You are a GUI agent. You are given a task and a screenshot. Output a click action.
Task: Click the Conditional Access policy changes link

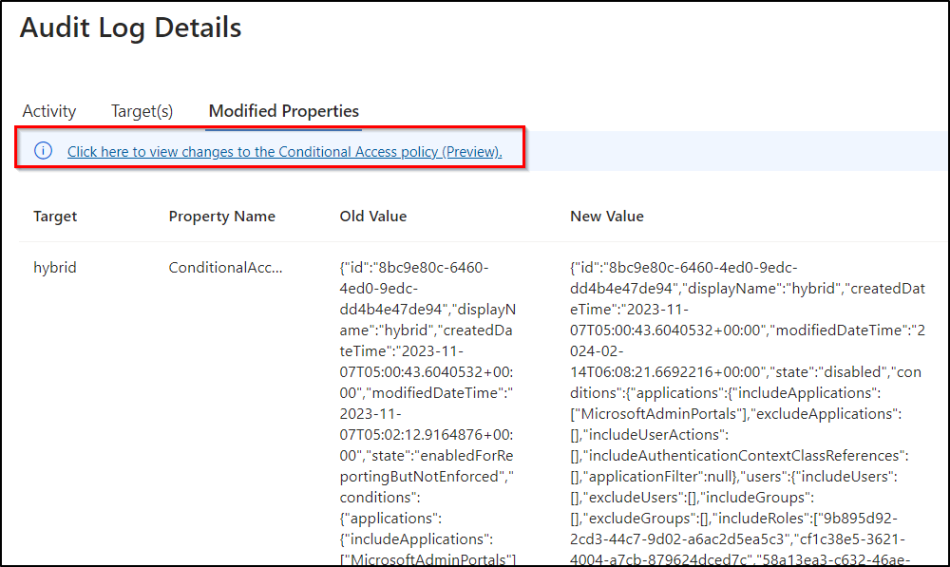tap(284, 151)
